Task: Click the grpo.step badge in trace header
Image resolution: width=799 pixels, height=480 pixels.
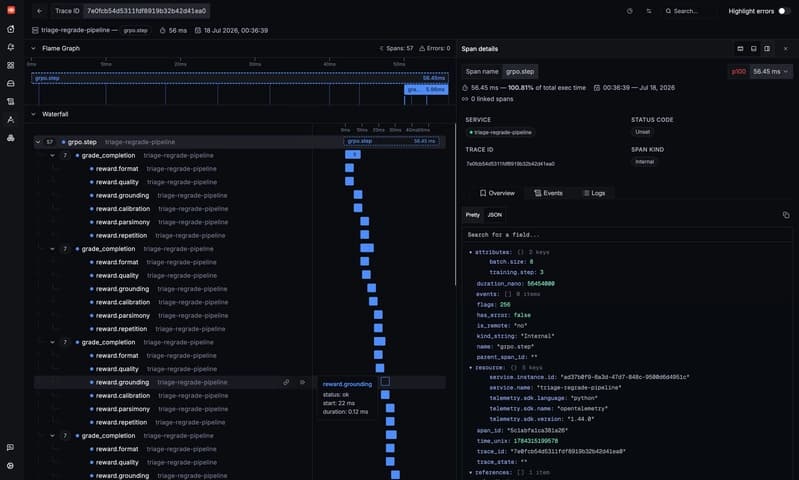Action: point(136,31)
